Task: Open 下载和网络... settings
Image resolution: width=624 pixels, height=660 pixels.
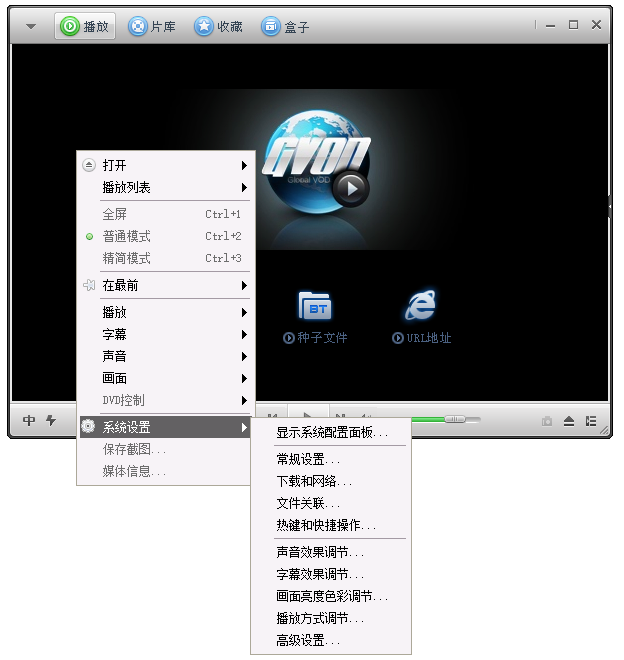Action: (331, 481)
